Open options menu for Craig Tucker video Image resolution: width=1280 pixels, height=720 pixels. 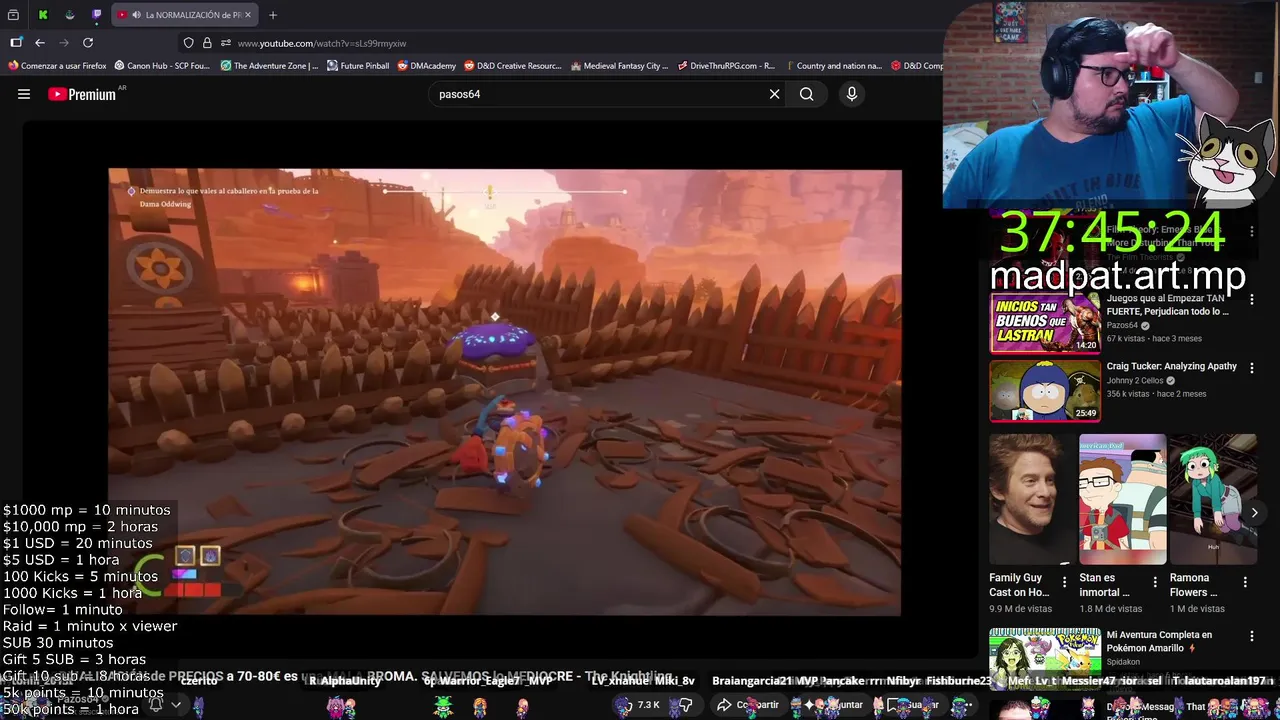(x=1251, y=368)
